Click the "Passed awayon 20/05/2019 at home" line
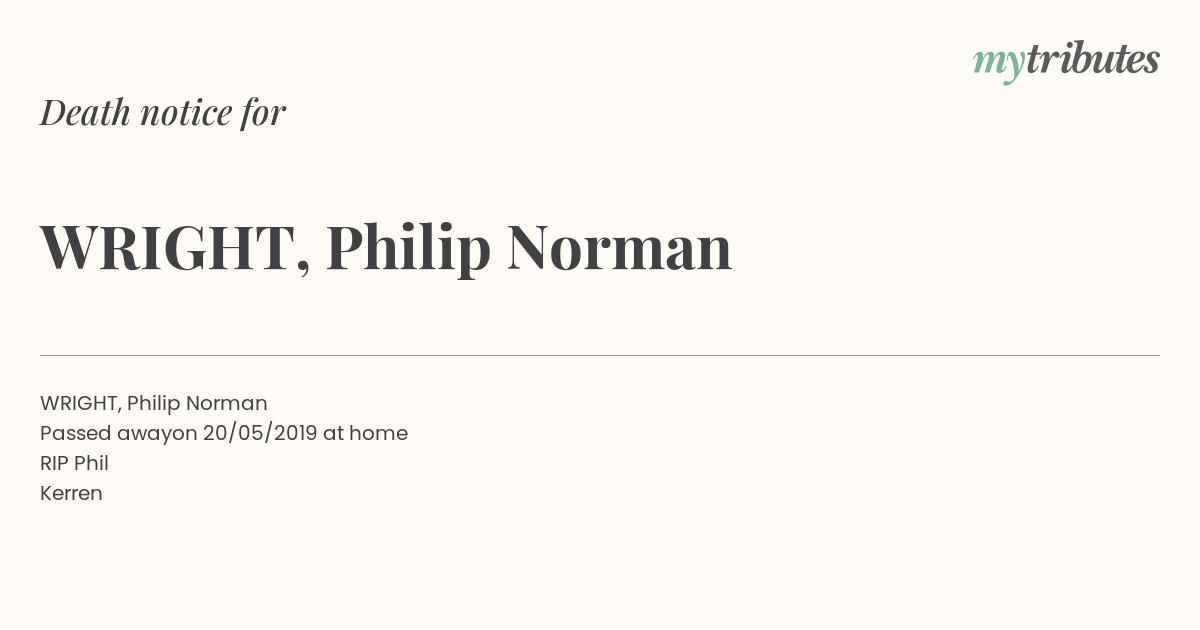The image size is (1200, 630). click(x=224, y=434)
